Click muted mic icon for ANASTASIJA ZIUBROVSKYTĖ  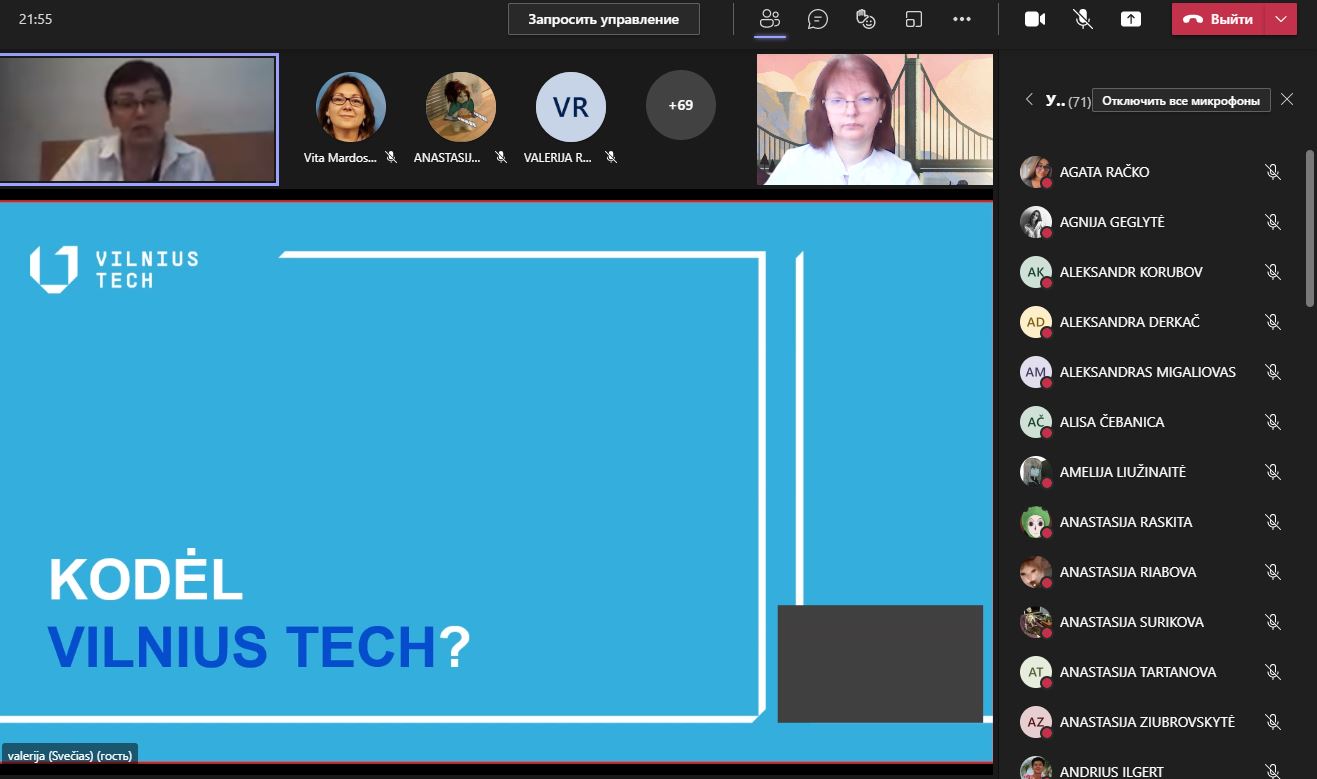click(x=1273, y=722)
